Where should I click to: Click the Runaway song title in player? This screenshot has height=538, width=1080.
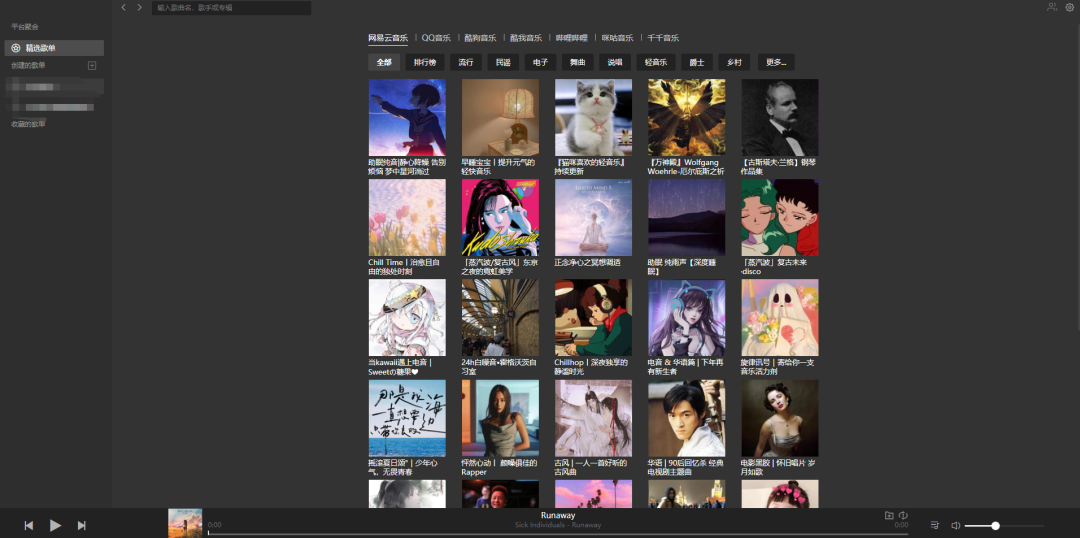[x=558, y=515]
